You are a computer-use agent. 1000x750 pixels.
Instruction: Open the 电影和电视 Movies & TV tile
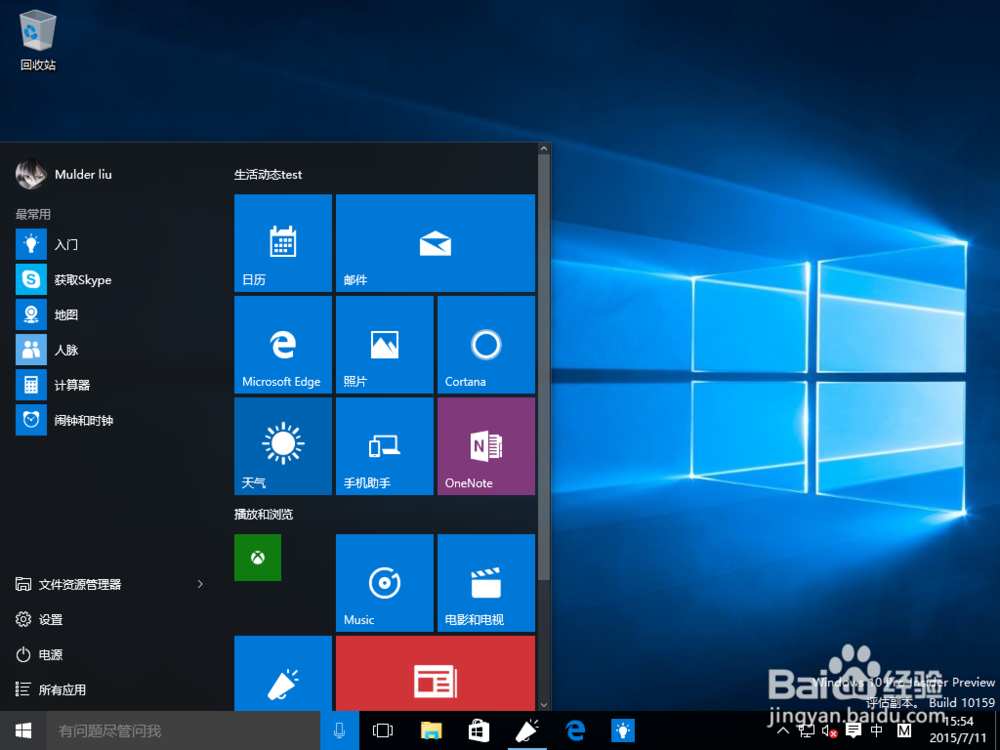pos(486,583)
